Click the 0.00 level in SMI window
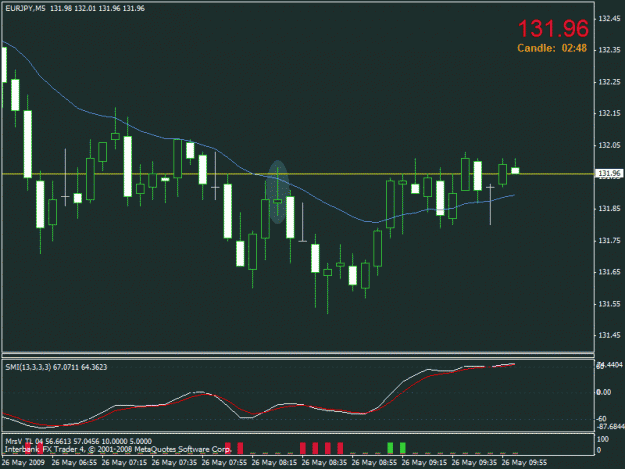This screenshot has width=625, height=469. click(603, 392)
